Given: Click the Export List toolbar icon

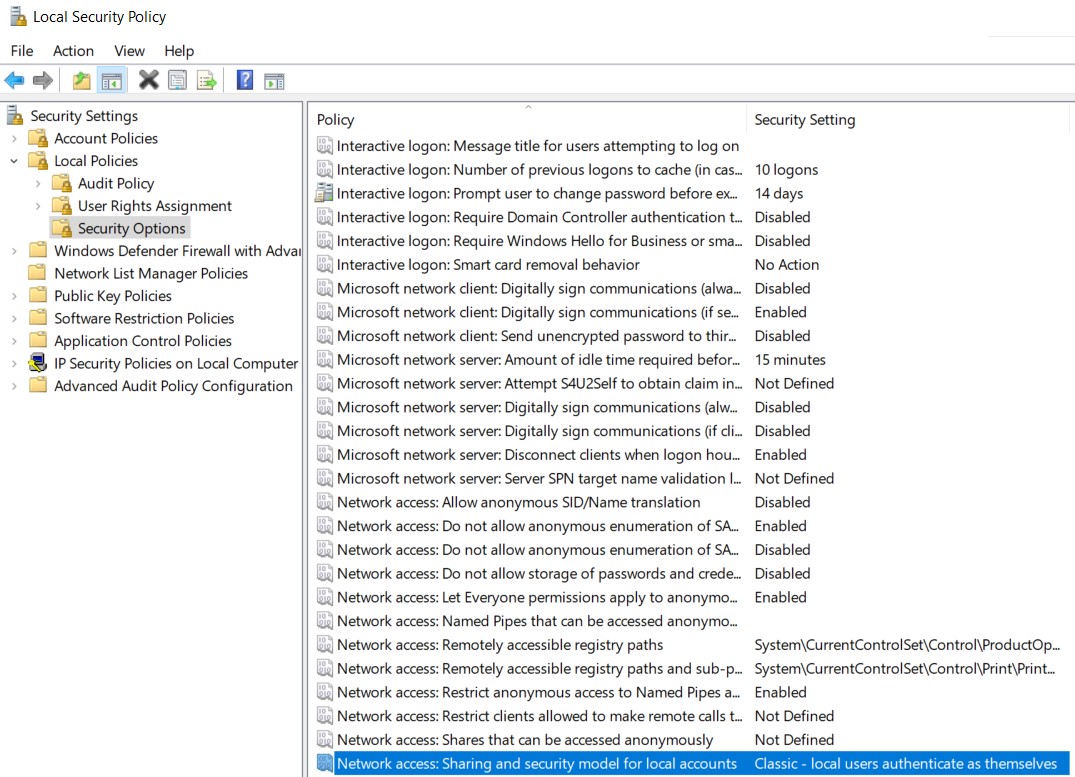Looking at the screenshot, I should [x=207, y=81].
